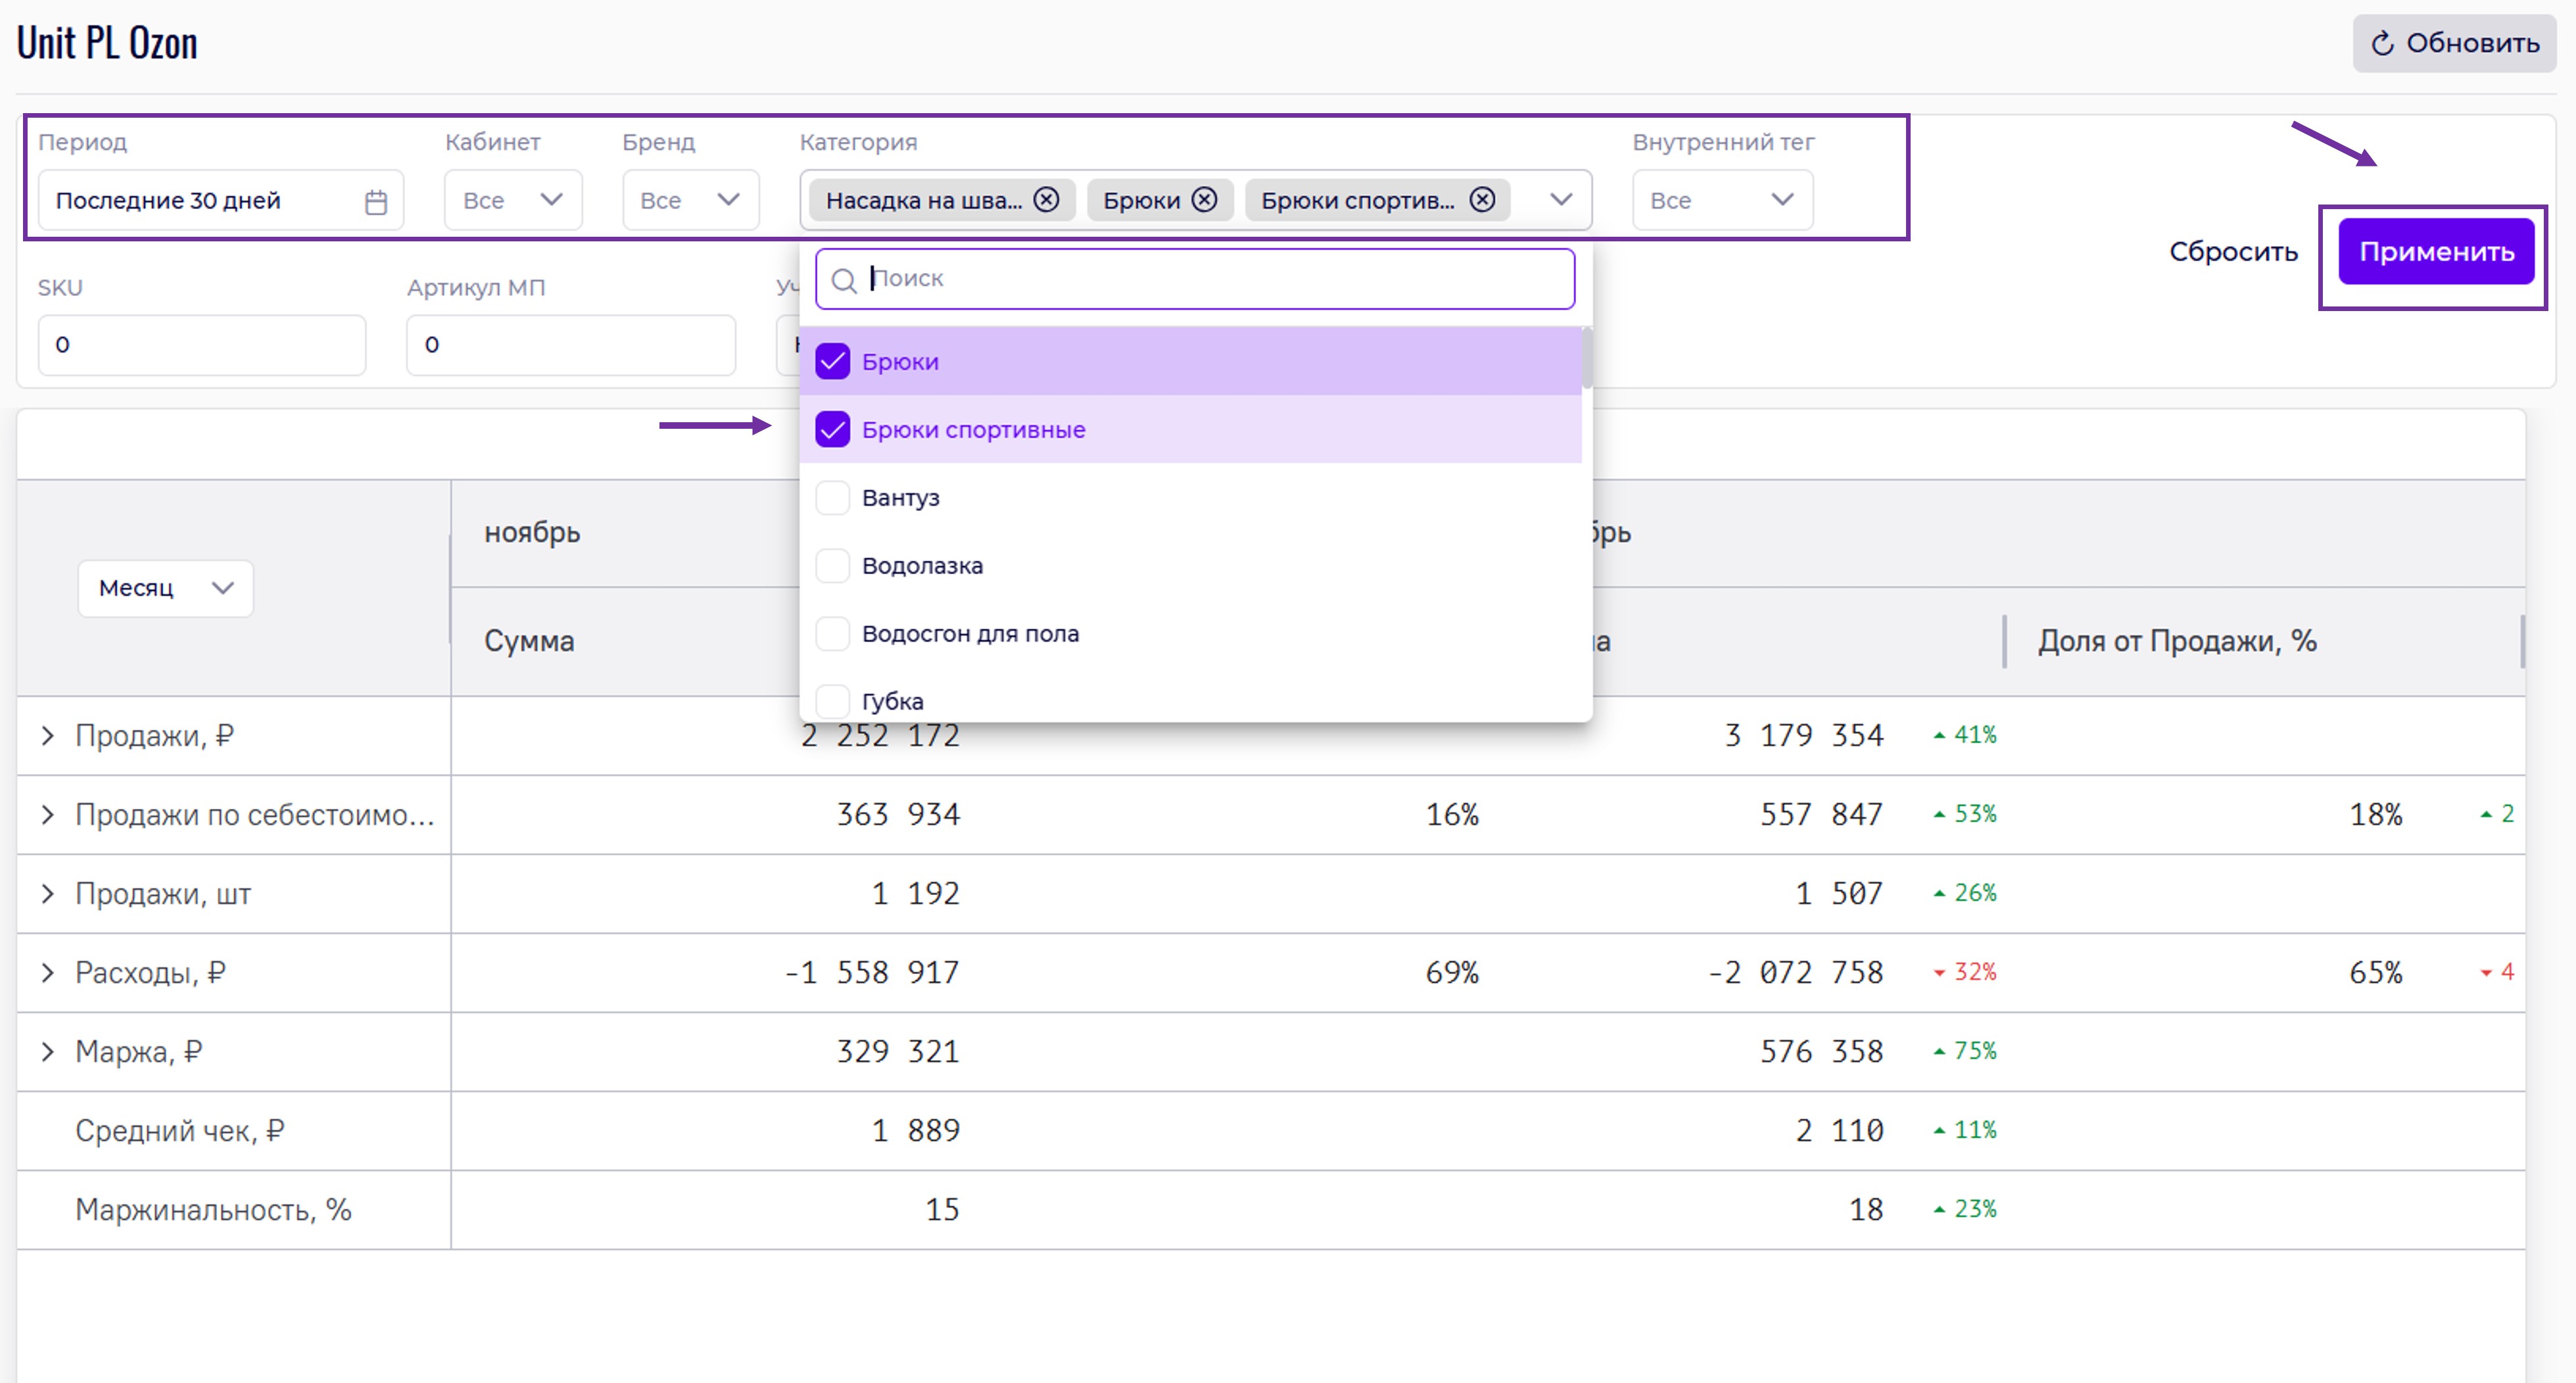2576x1383 pixels.
Task: Uncheck the 'Брюки спортивные' checkbox
Action: [832, 429]
